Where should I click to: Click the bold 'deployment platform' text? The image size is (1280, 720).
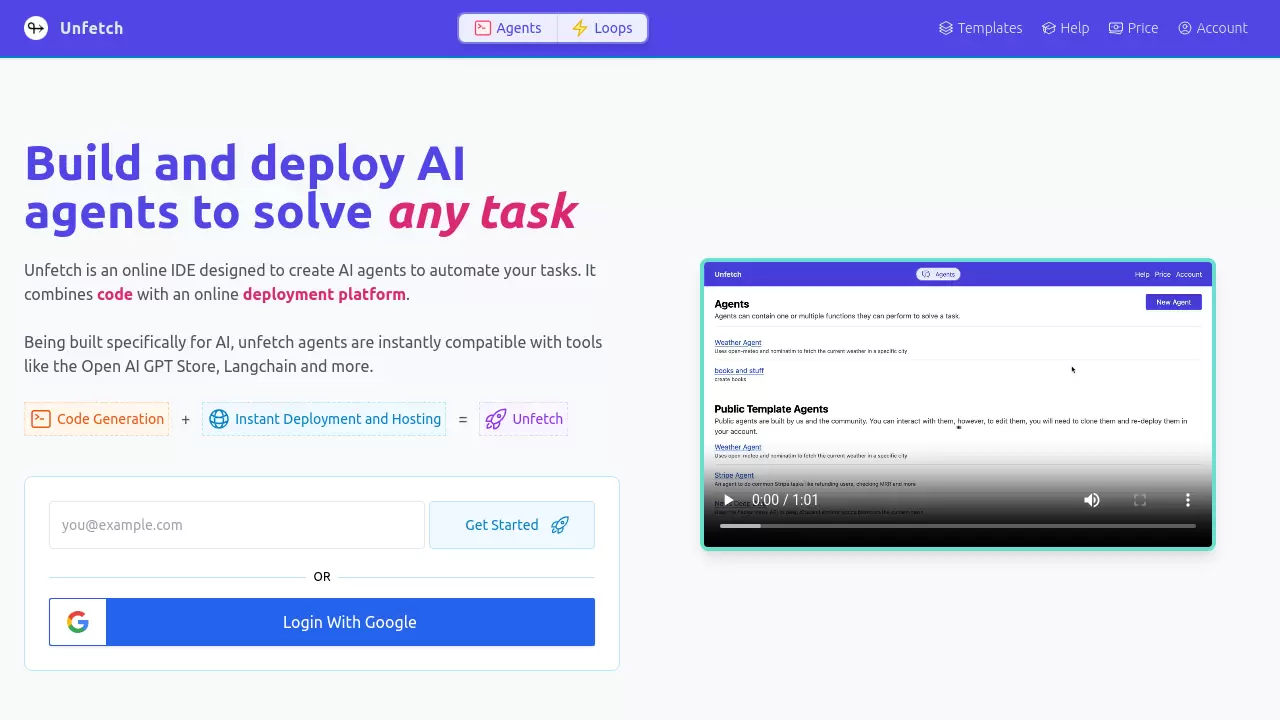[324, 294]
